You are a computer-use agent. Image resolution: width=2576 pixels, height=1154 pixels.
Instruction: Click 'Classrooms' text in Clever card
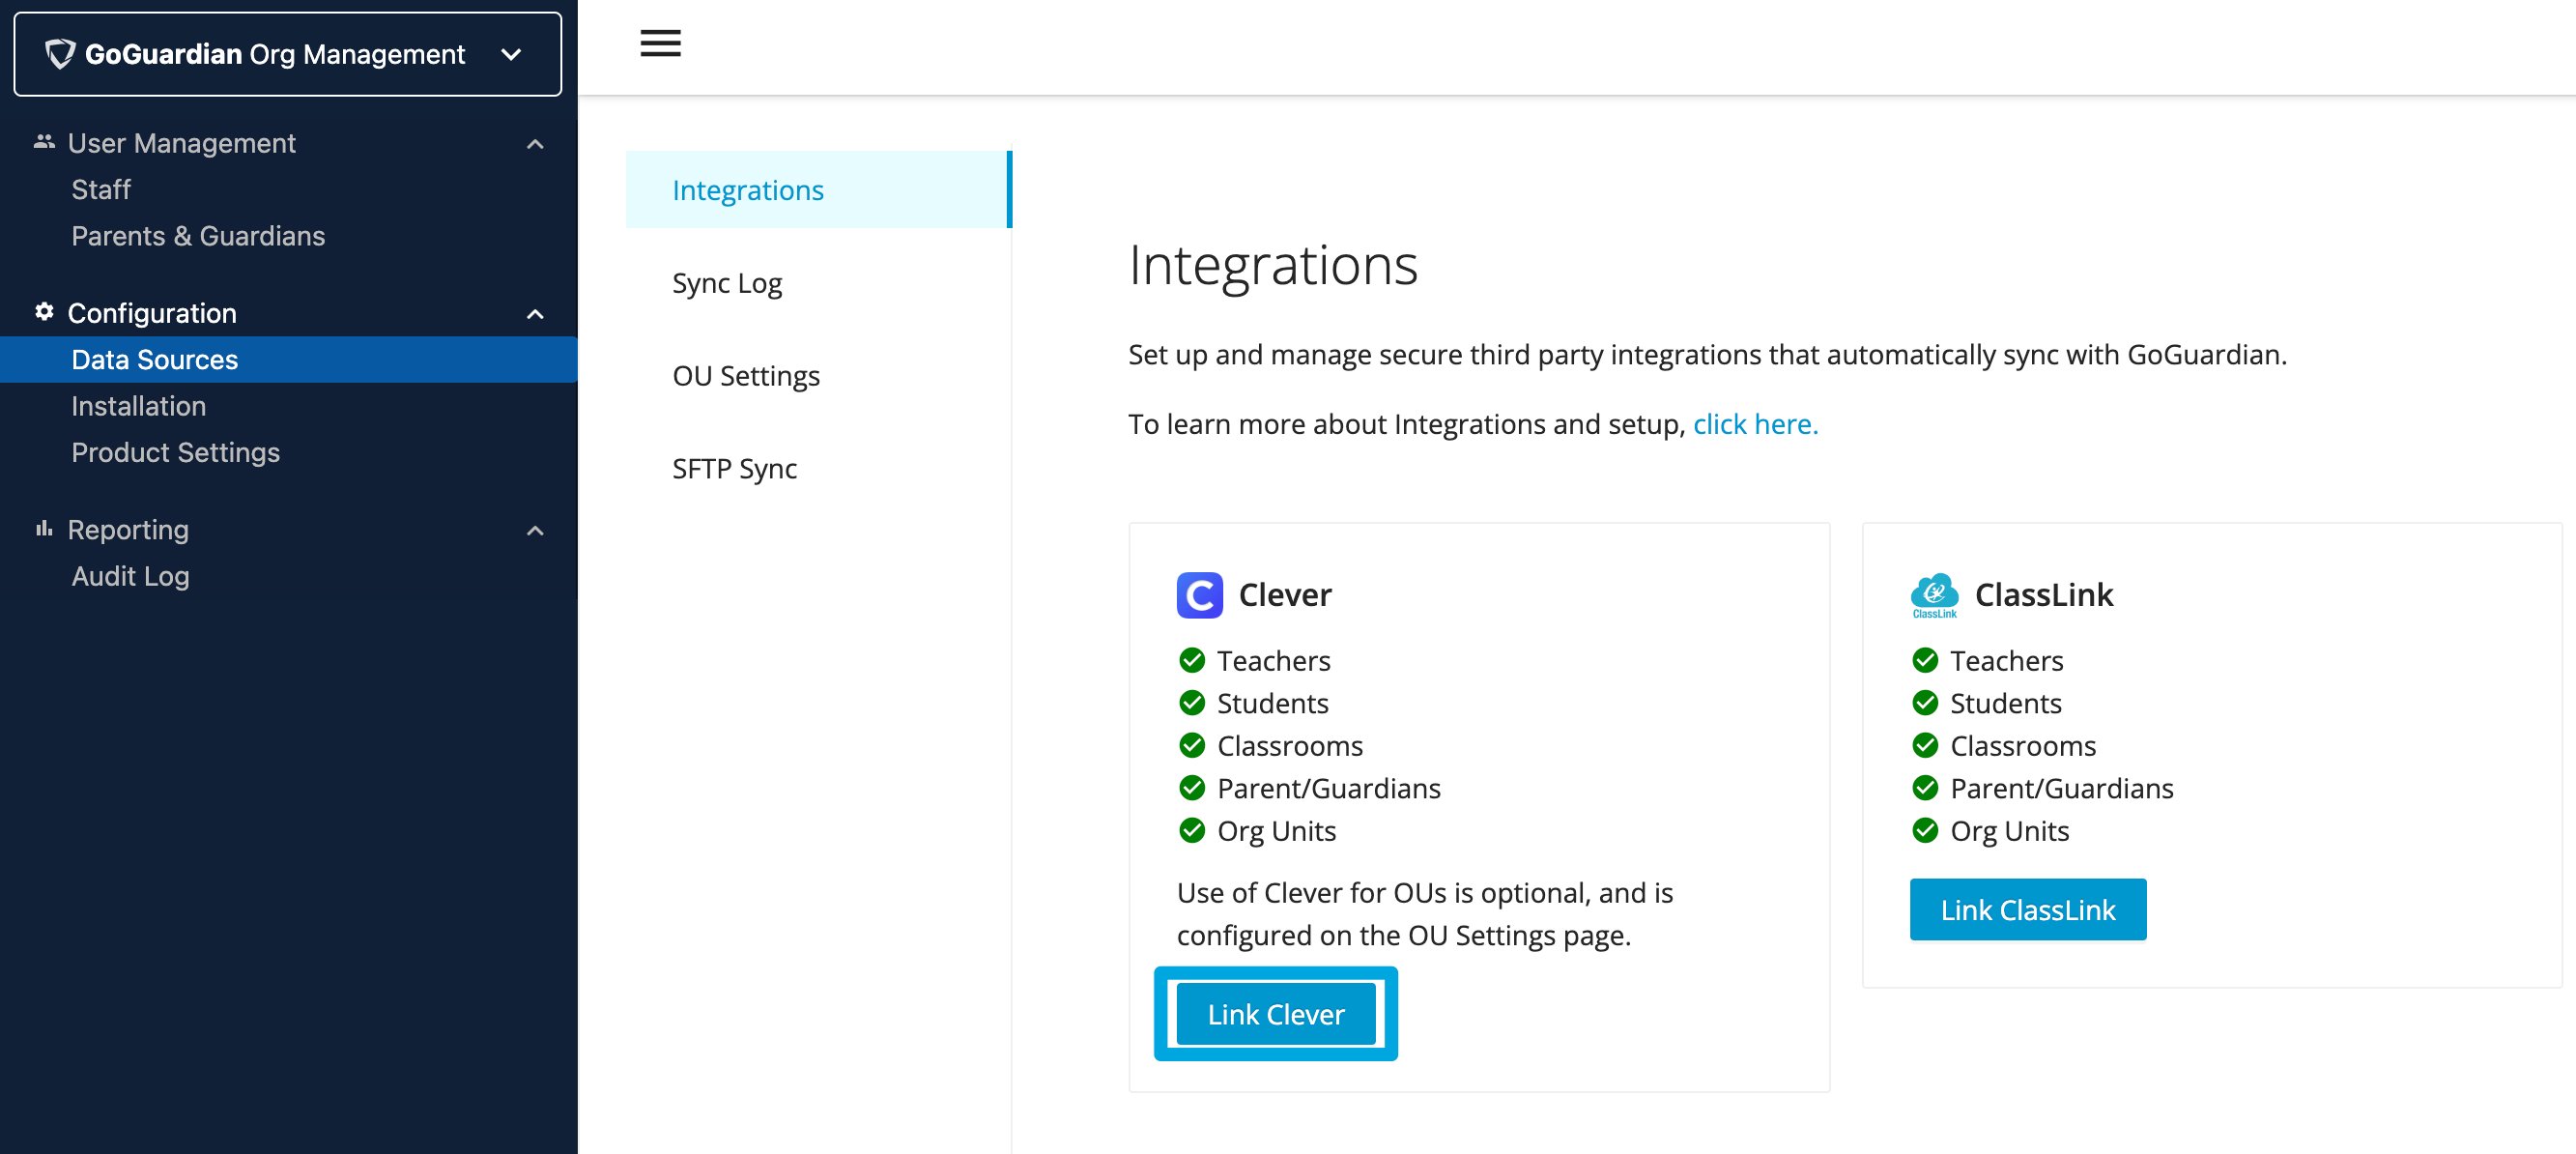(x=1290, y=745)
